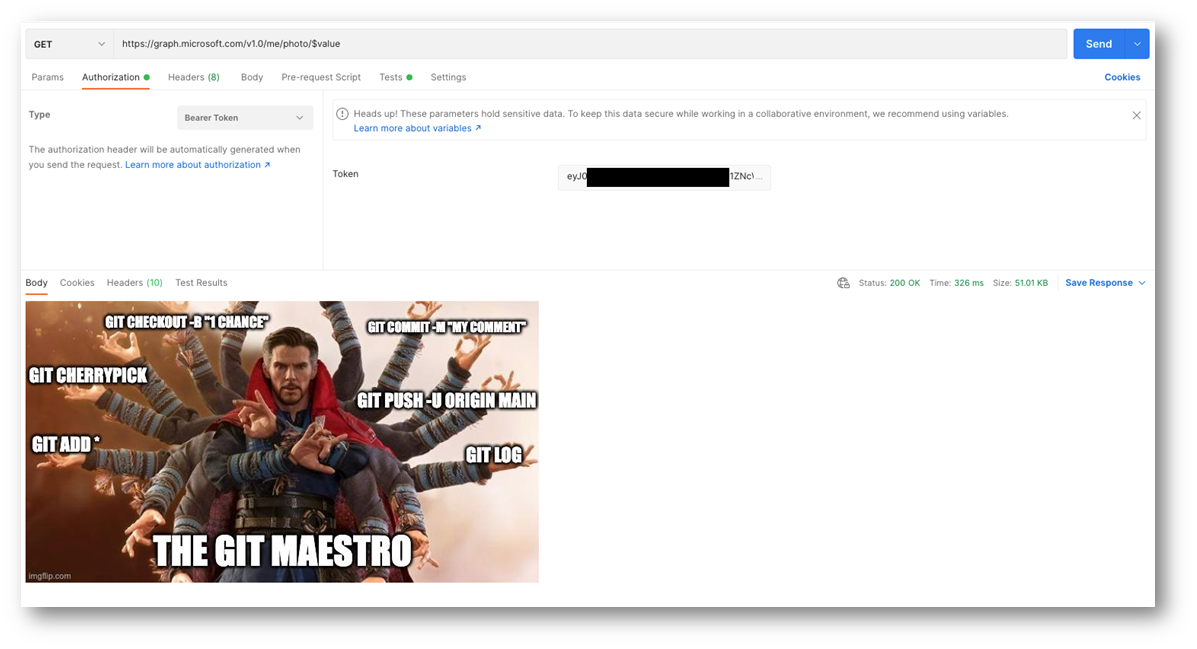Open the Settings tab
This screenshot has width=1197, height=649.
click(448, 77)
